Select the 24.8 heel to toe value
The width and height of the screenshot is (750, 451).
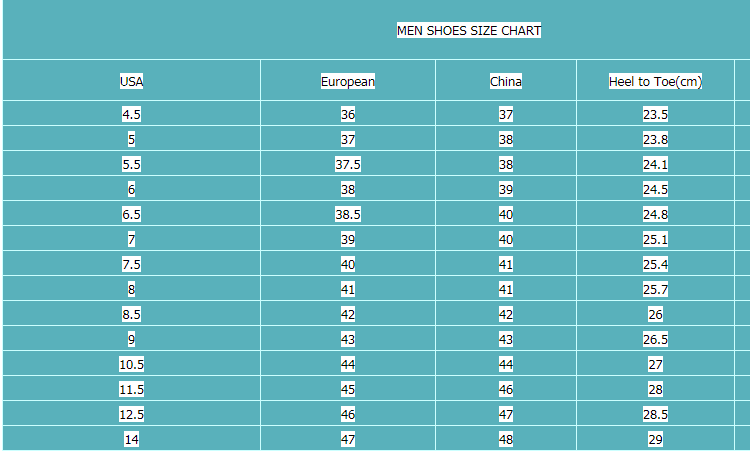pos(655,215)
